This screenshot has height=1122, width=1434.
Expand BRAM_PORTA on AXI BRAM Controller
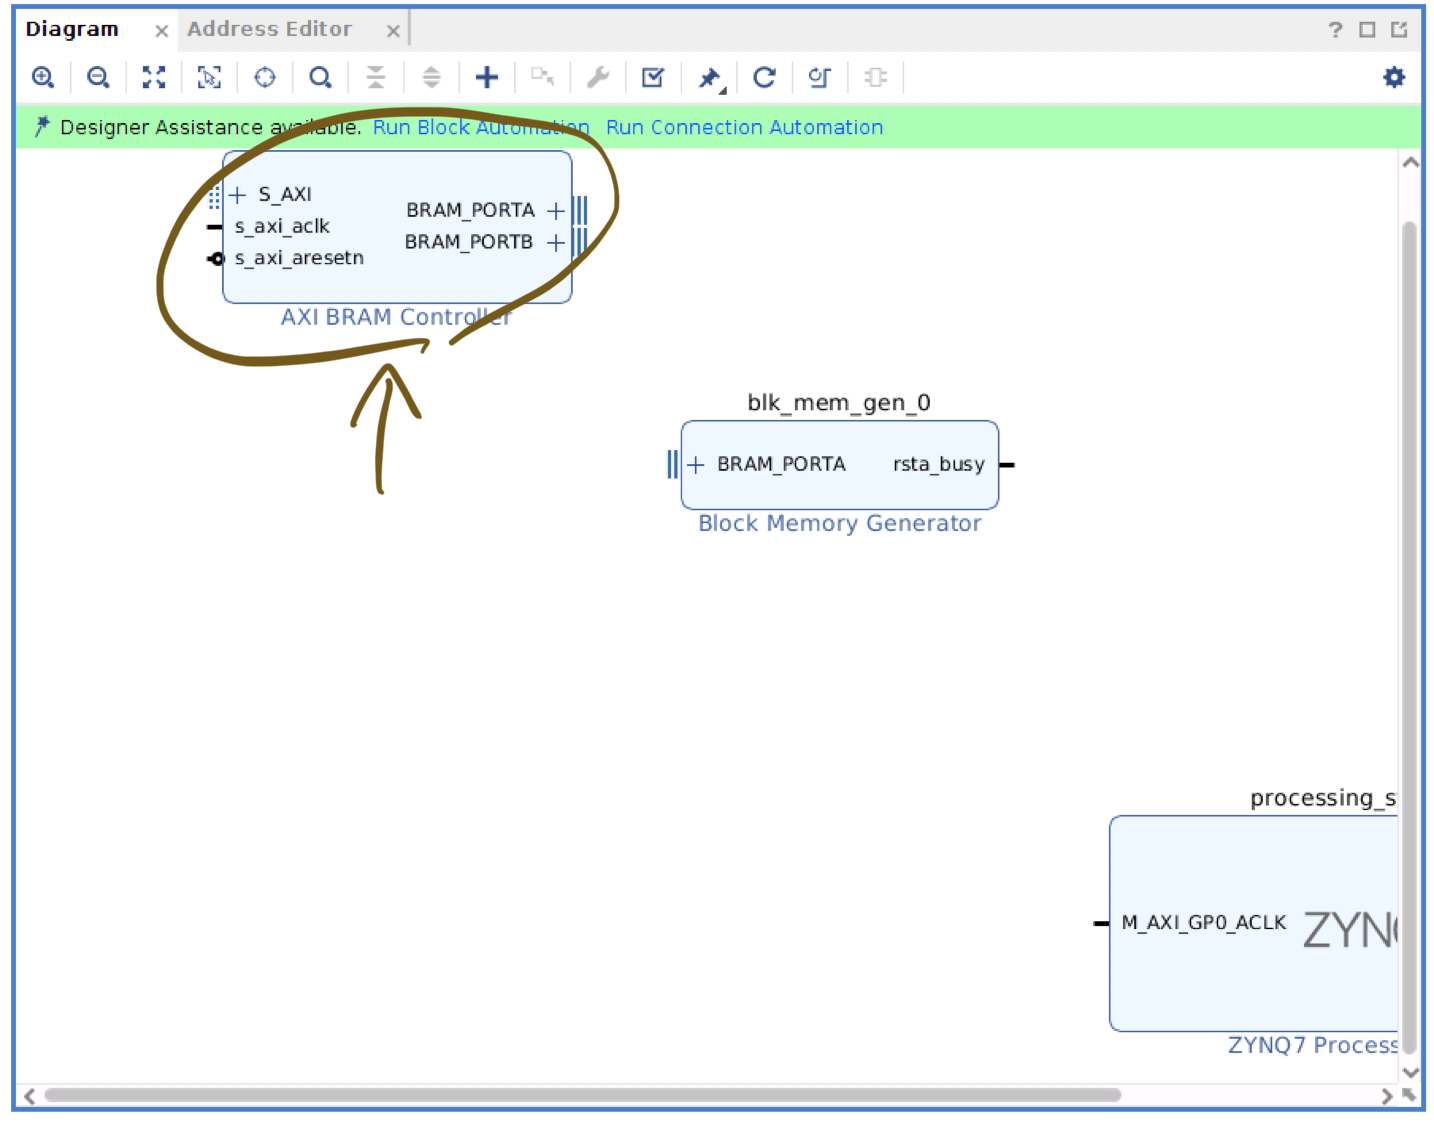point(556,210)
